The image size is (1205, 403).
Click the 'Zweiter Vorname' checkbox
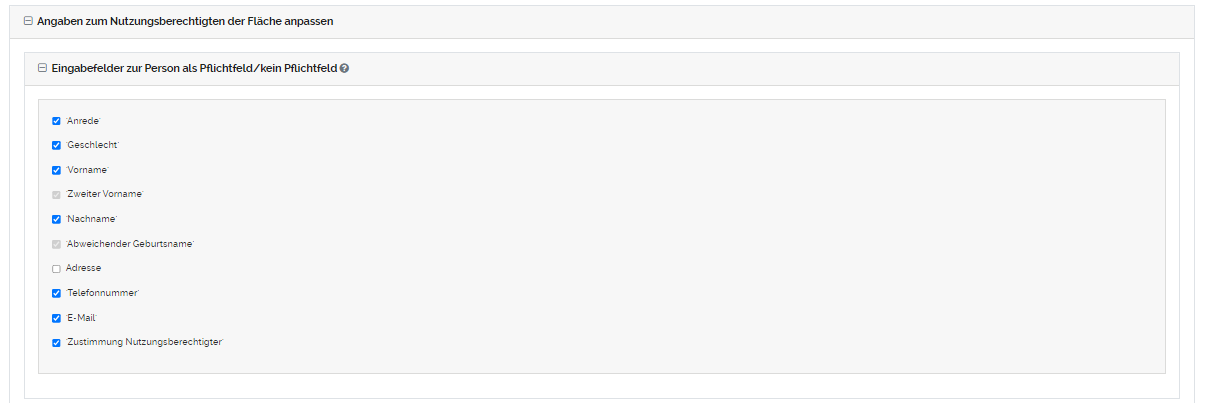(56, 194)
